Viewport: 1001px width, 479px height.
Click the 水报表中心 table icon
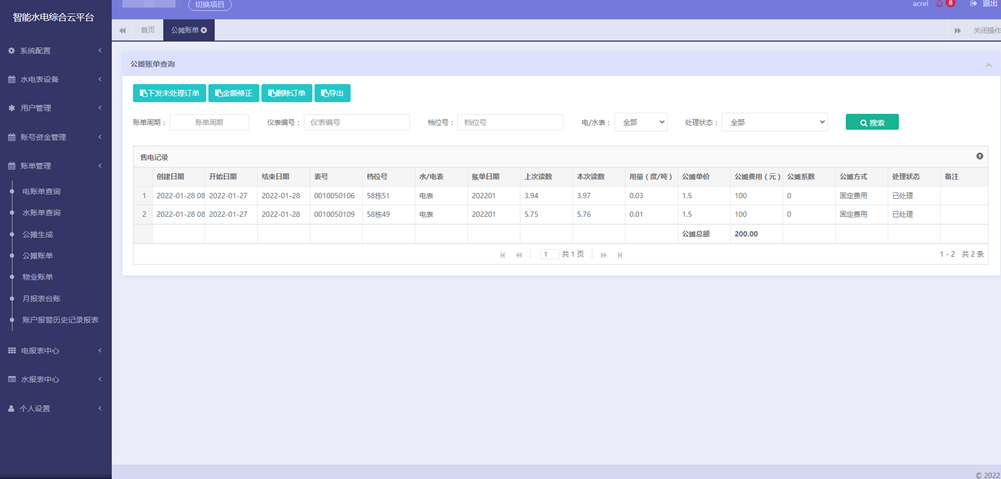11,379
